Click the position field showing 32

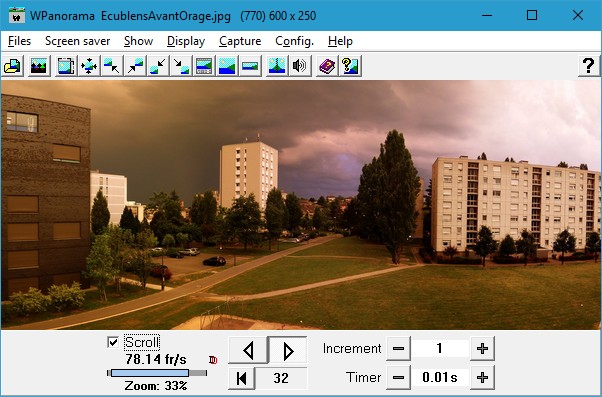click(x=281, y=378)
